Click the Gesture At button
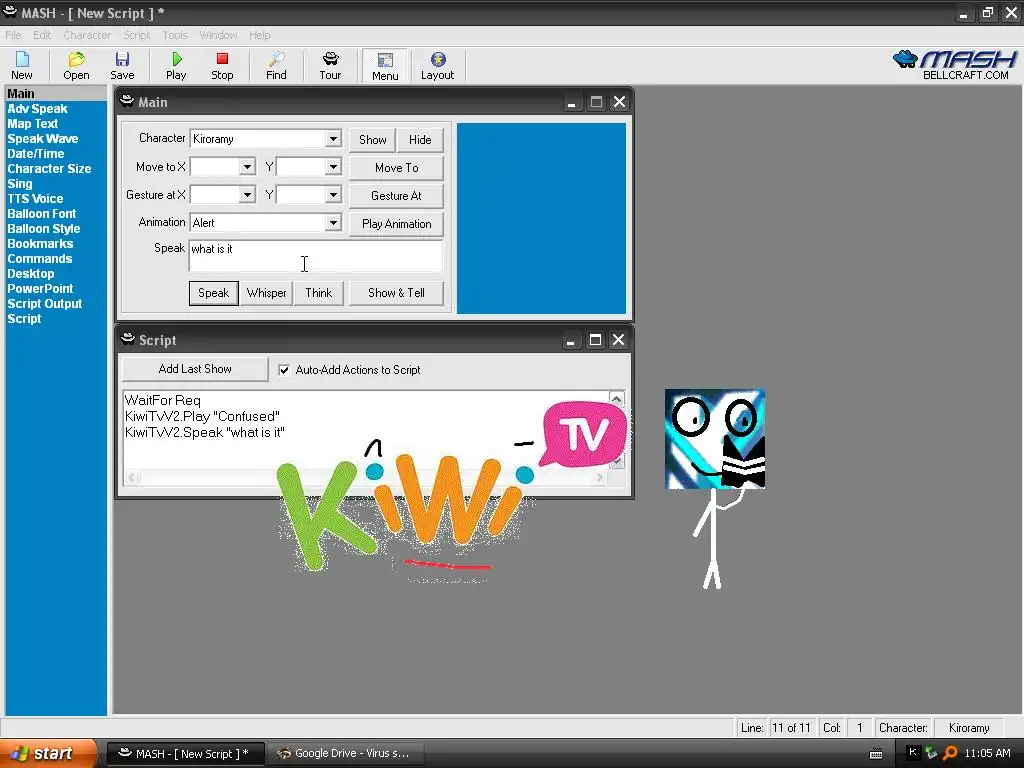 click(396, 196)
